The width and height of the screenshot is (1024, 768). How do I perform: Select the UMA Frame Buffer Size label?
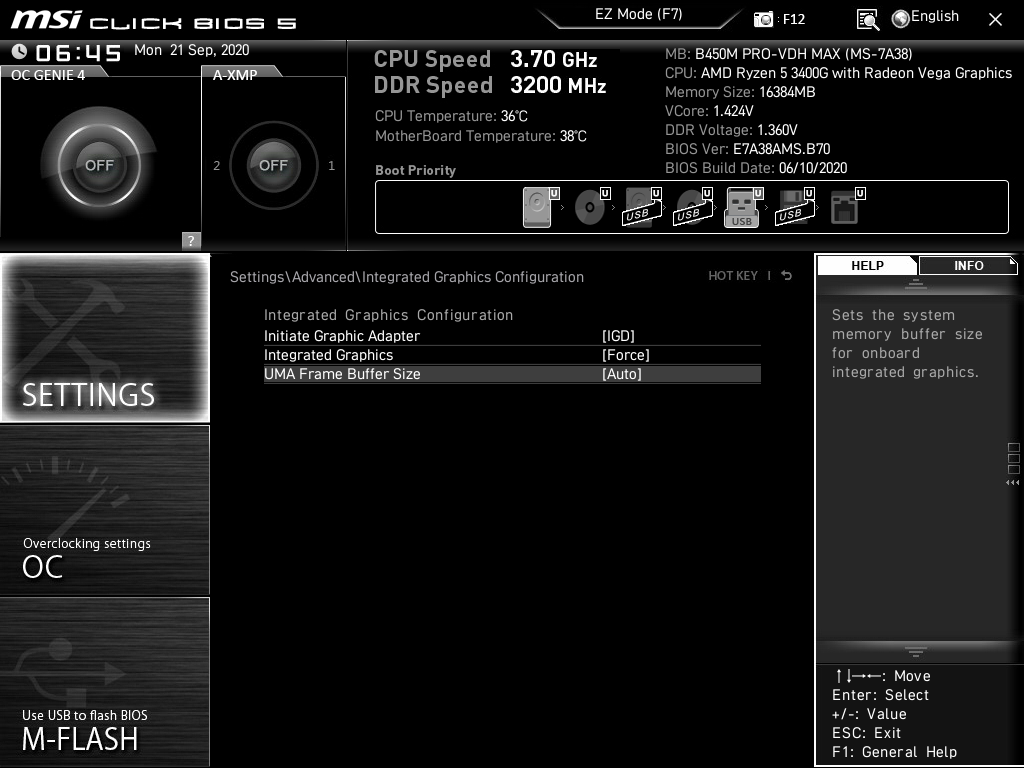[342, 374]
